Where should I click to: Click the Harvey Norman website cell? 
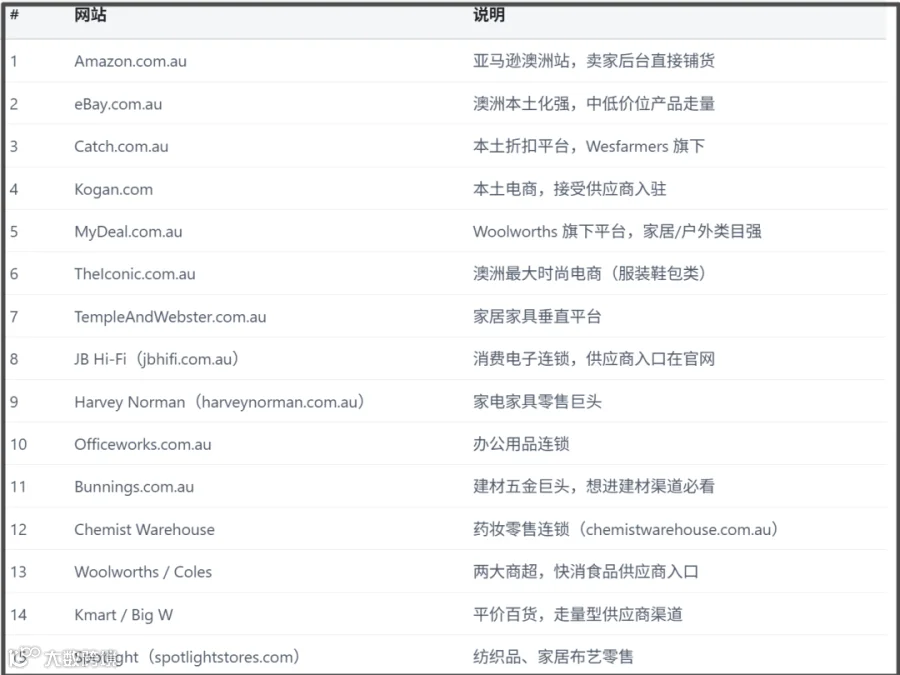220,402
